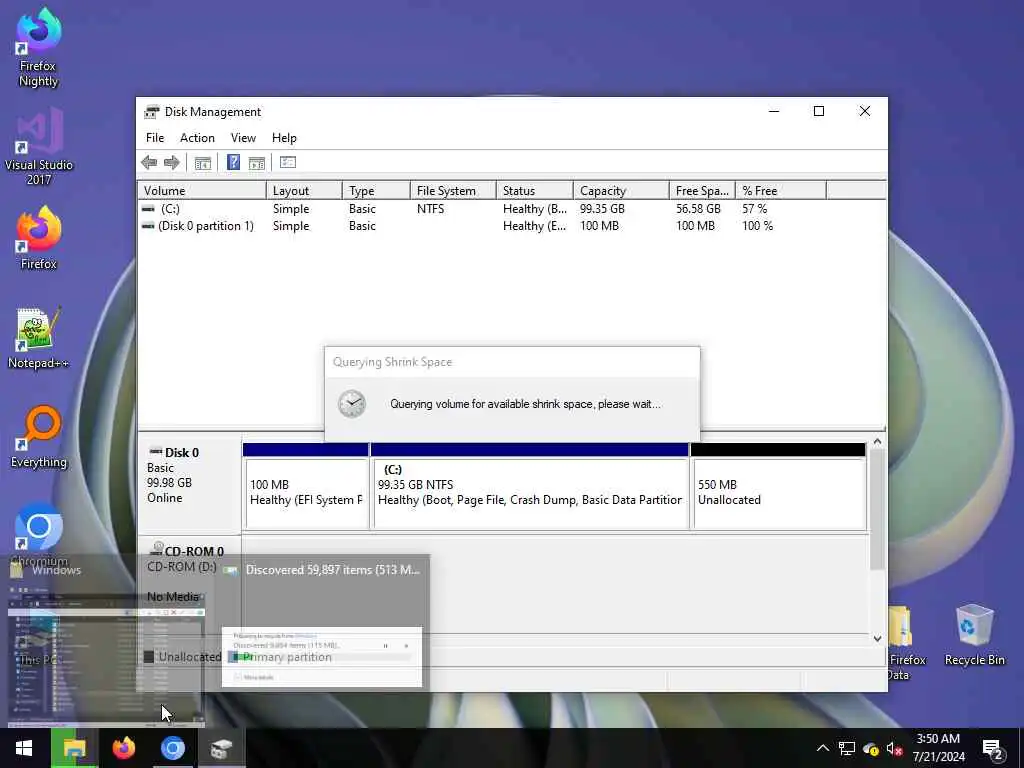The image size is (1024, 768).
Task: Click the taskbar clock showing 3:50 AM
Action: [938, 748]
